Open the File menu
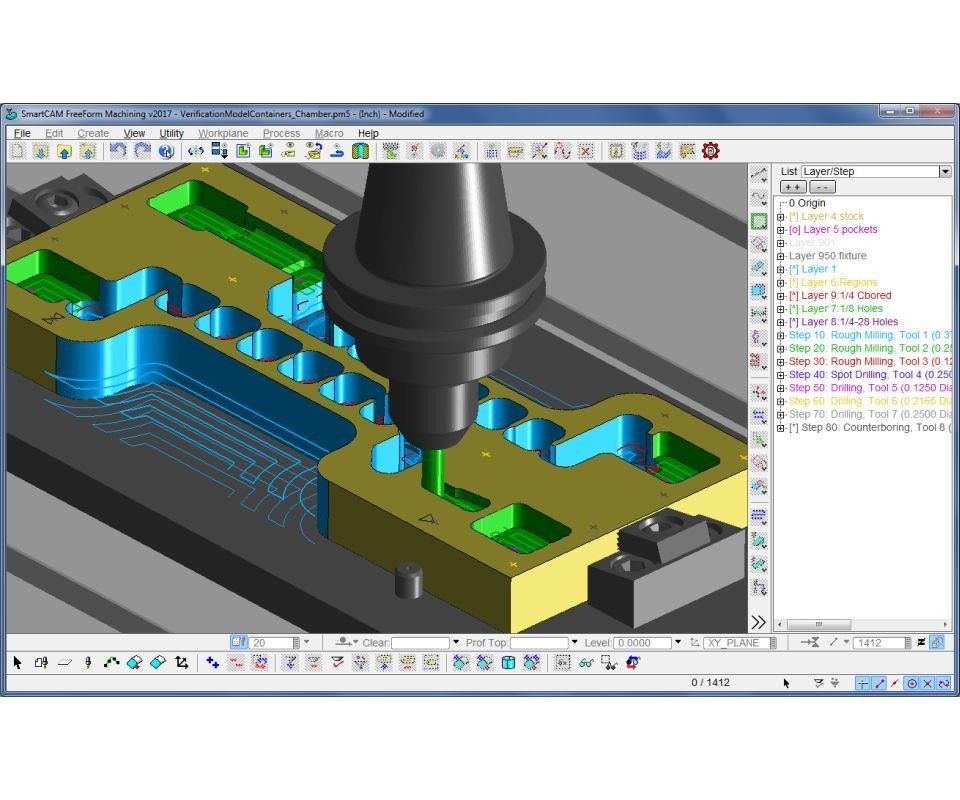 [22, 133]
